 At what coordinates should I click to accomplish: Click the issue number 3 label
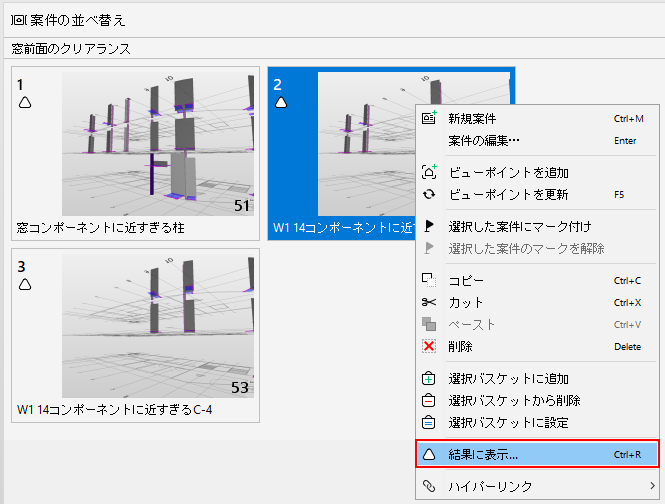pyautogui.click(x=21, y=266)
